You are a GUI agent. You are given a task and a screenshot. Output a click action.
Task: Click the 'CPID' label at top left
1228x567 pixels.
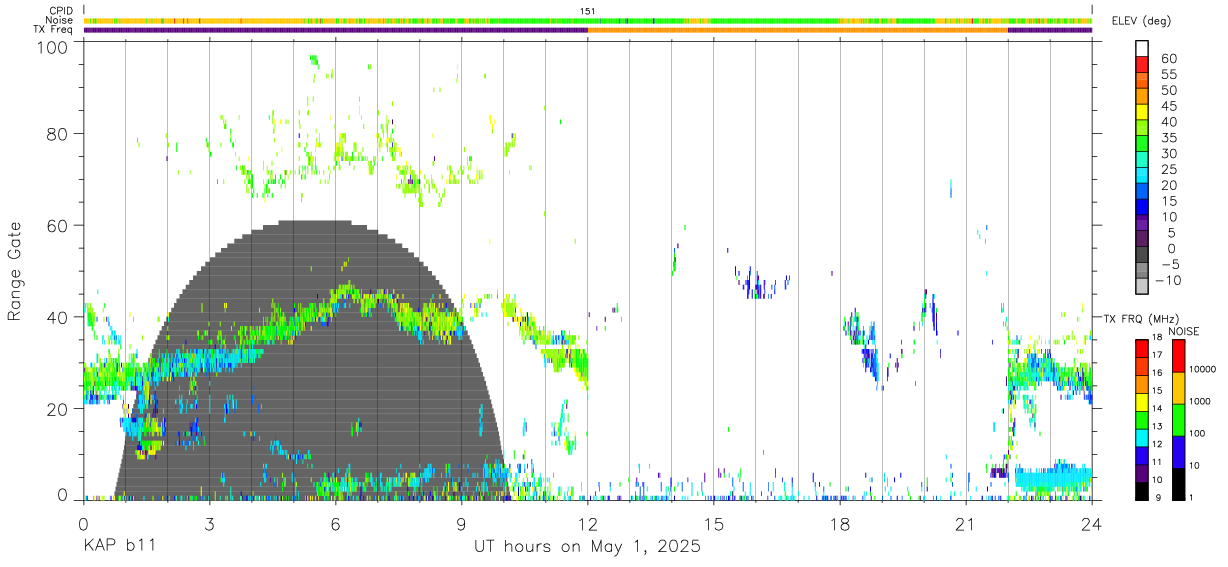coord(61,10)
